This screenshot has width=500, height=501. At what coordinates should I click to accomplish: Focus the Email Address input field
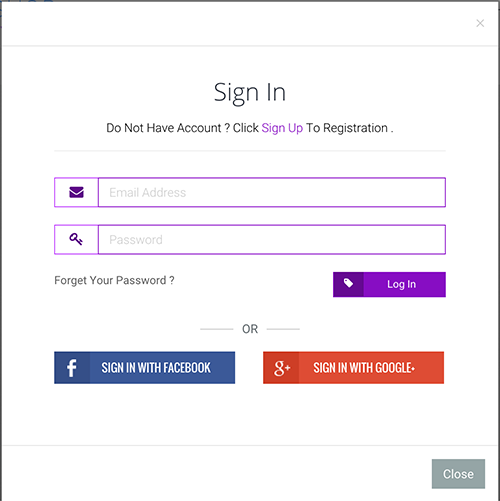[x=272, y=192]
